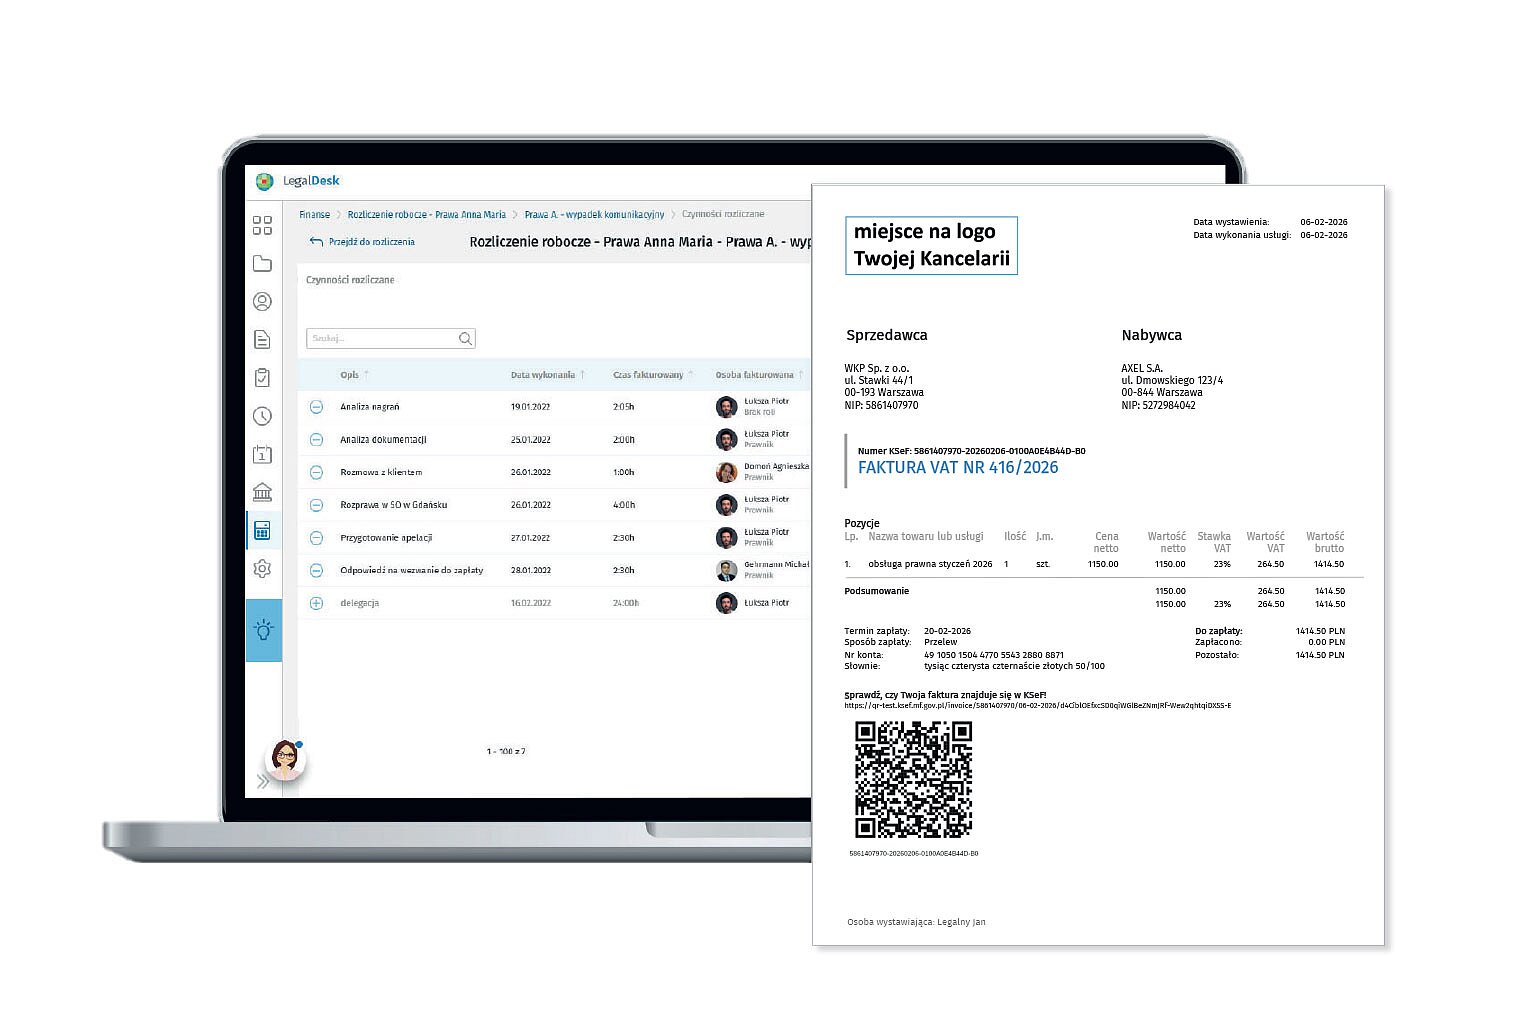Toggle the minus circle for Analiza nagrań
The height and width of the screenshot is (1024, 1536).
coord(316,407)
